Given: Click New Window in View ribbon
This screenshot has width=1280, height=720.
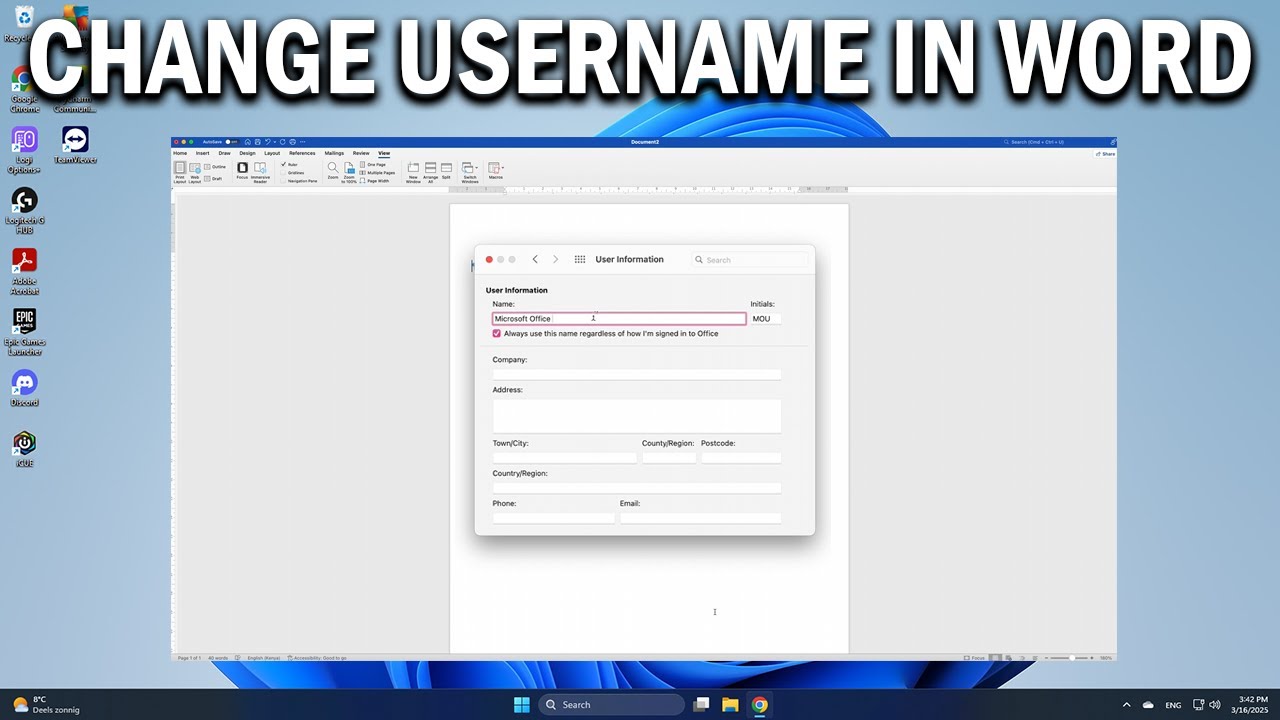Looking at the screenshot, I should coord(413,173).
